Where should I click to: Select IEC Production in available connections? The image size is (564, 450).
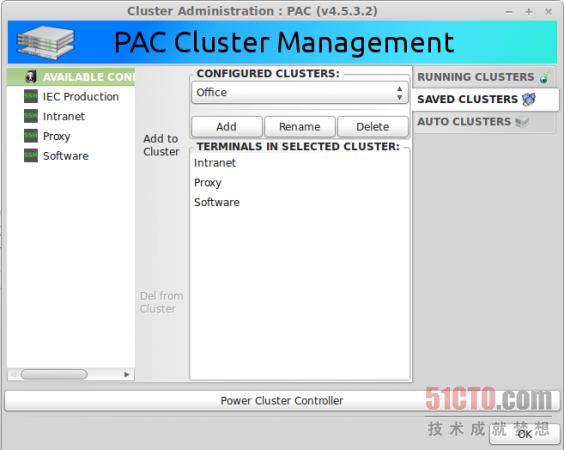click(71, 96)
